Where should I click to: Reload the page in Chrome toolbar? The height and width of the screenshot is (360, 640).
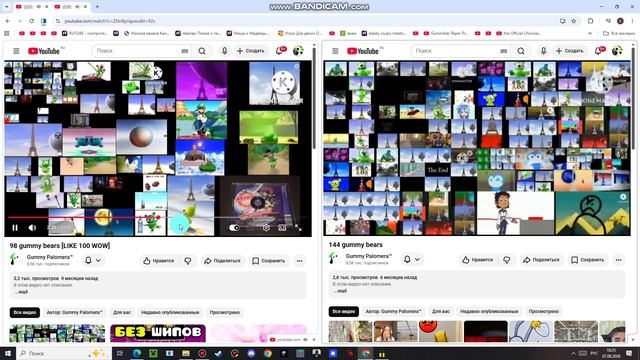tap(31, 21)
